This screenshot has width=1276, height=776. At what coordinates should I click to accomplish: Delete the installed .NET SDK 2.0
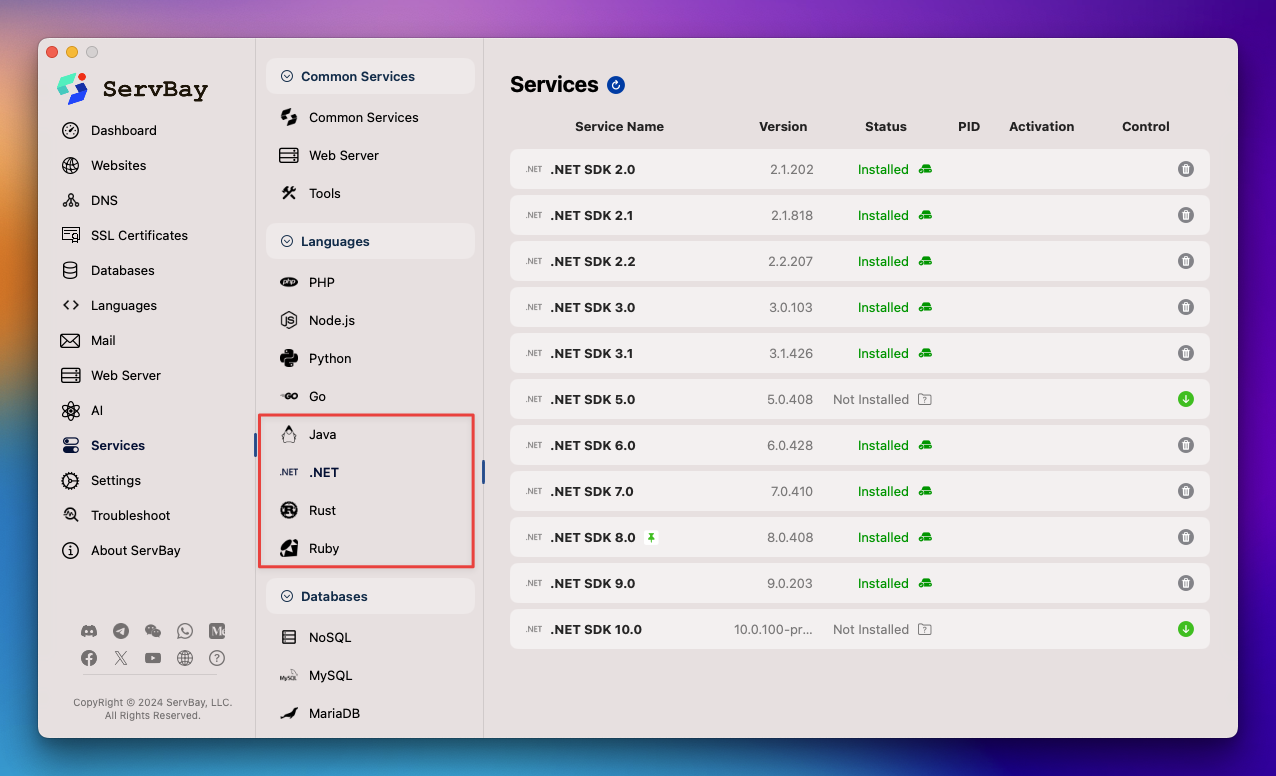(1186, 169)
